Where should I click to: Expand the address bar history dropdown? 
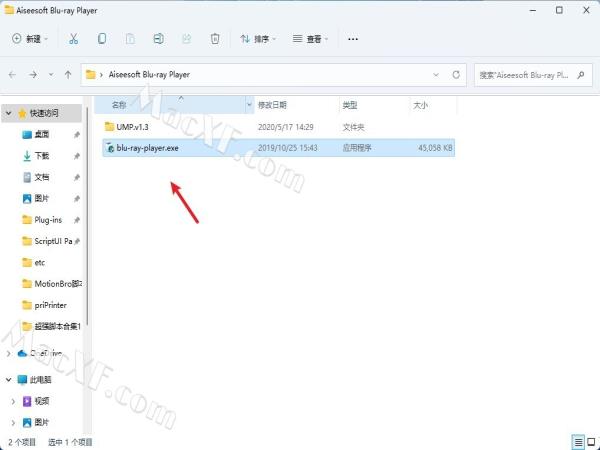click(436, 75)
